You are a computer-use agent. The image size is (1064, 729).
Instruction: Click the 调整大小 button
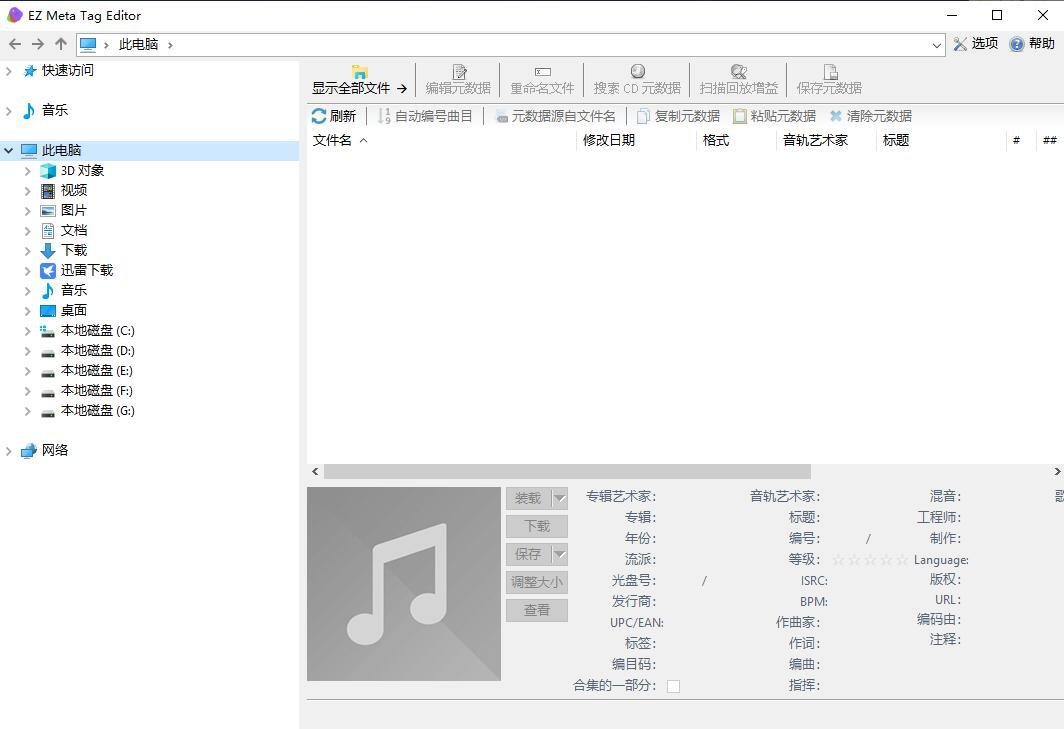(x=536, y=582)
